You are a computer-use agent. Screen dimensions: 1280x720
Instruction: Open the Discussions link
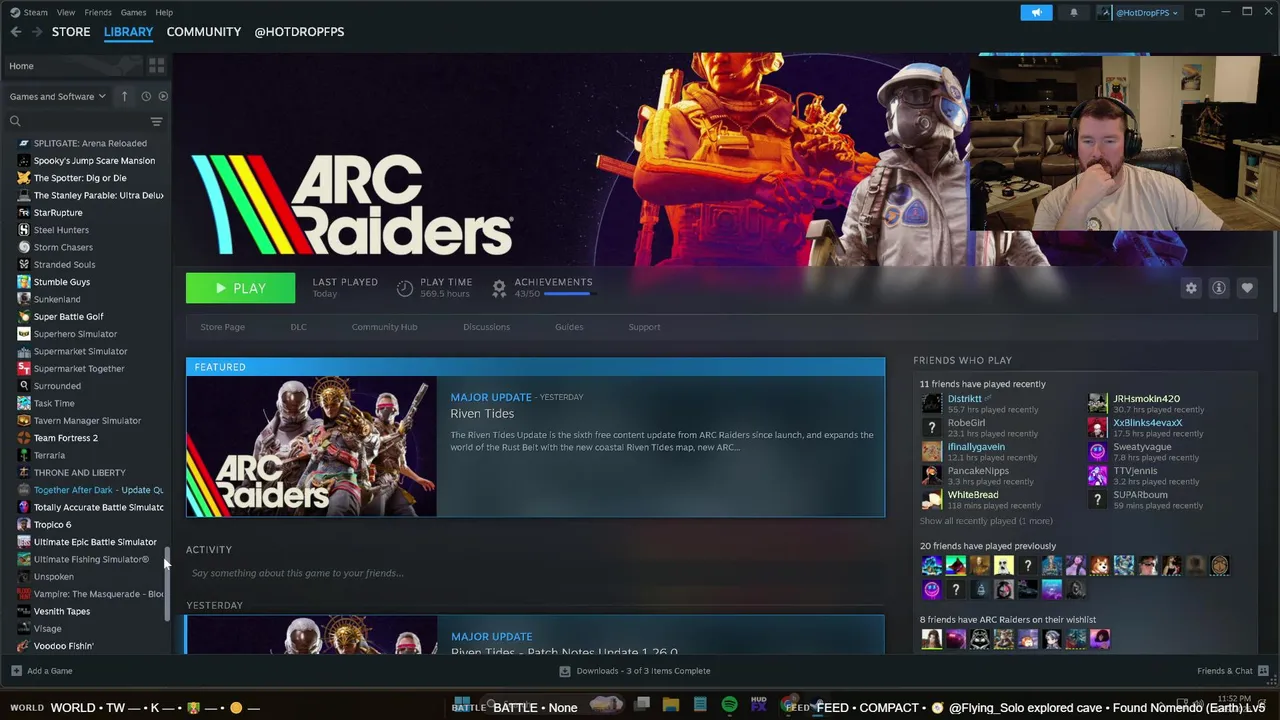[x=486, y=327]
